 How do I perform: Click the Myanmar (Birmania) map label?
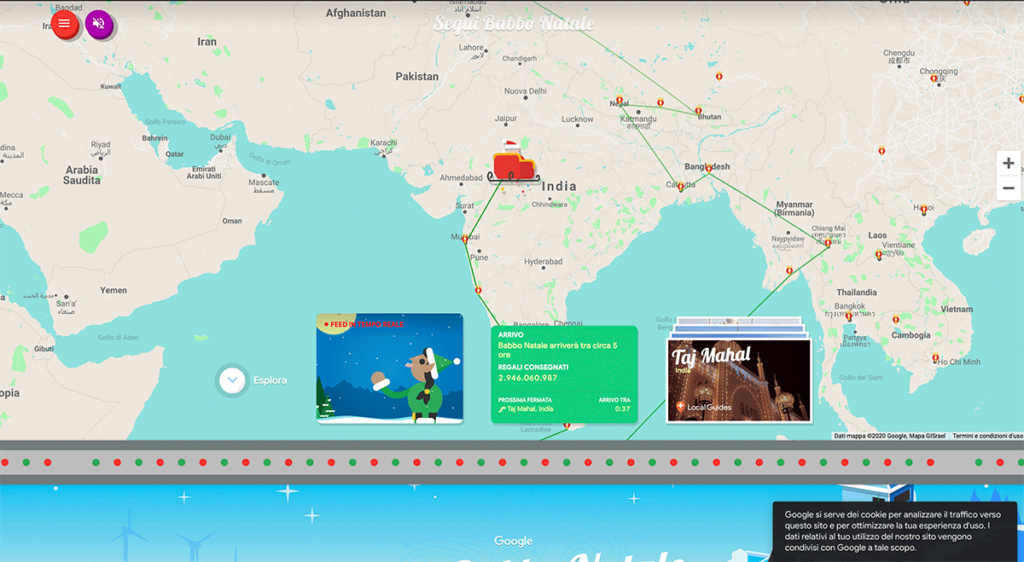(x=794, y=208)
